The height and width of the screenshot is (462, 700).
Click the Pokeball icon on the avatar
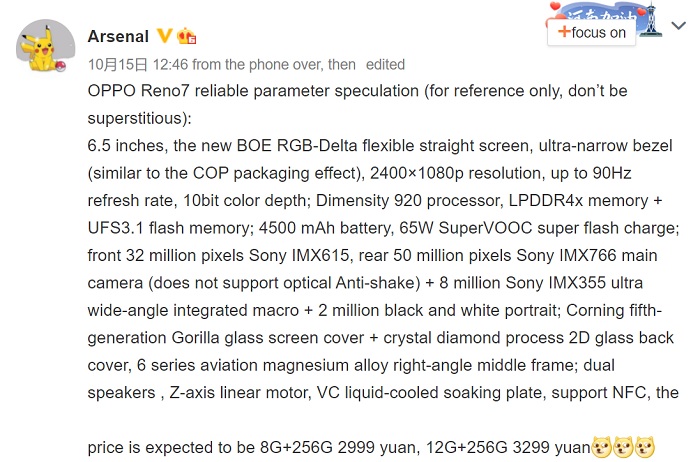click(61, 67)
